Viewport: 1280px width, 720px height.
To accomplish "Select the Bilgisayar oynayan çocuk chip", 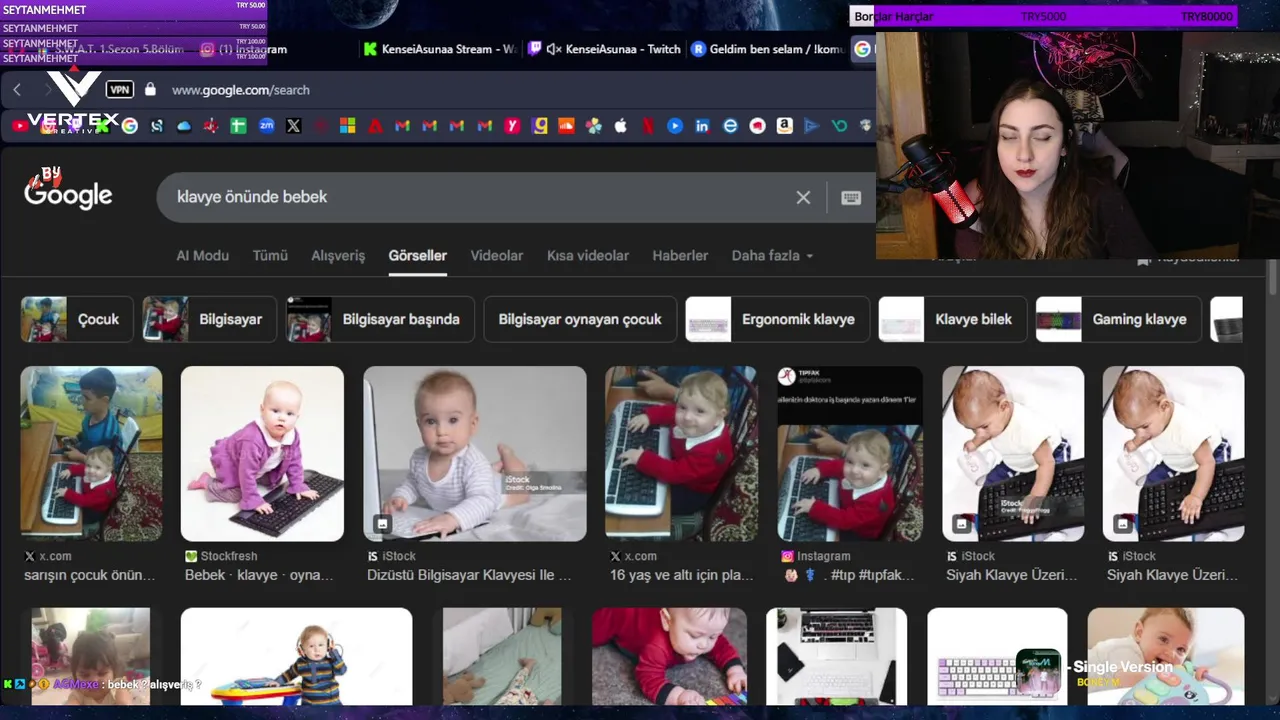I will coord(580,320).
